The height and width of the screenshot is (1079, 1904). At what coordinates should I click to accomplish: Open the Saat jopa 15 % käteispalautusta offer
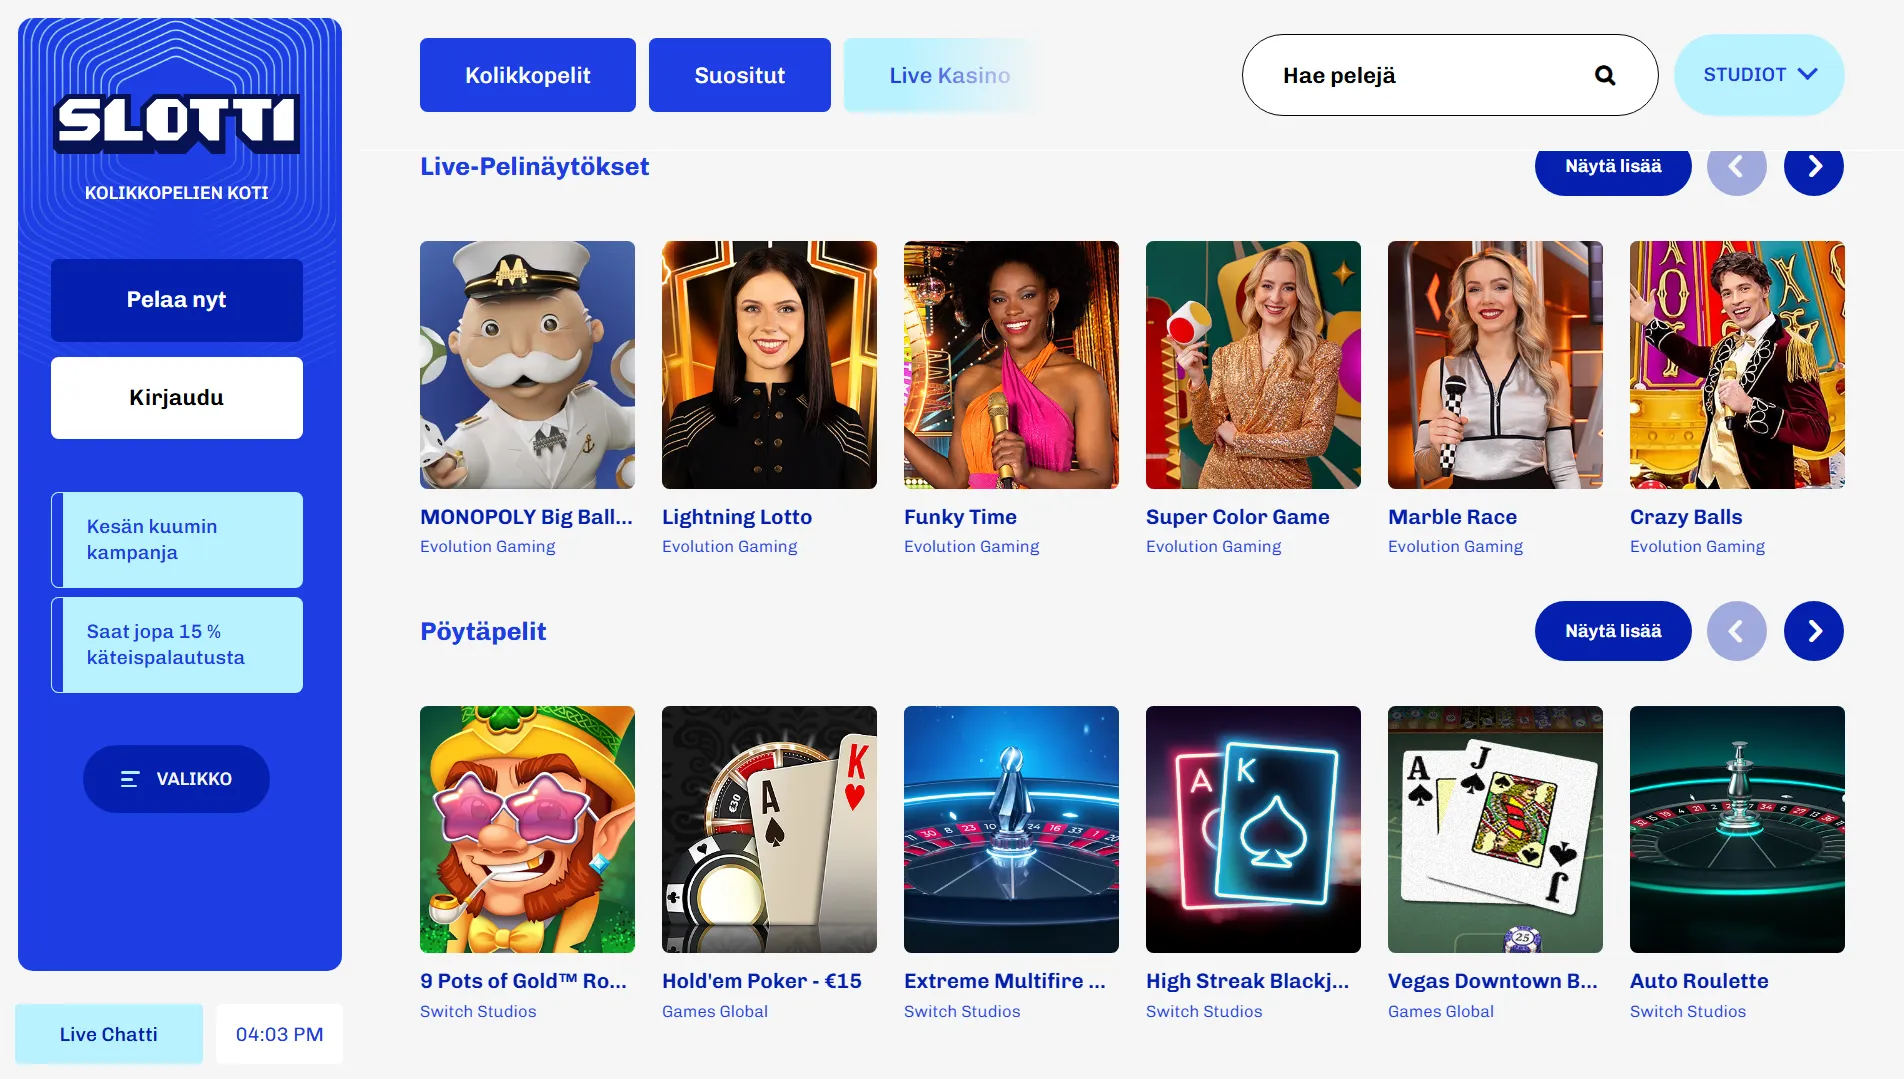[176, 644]
